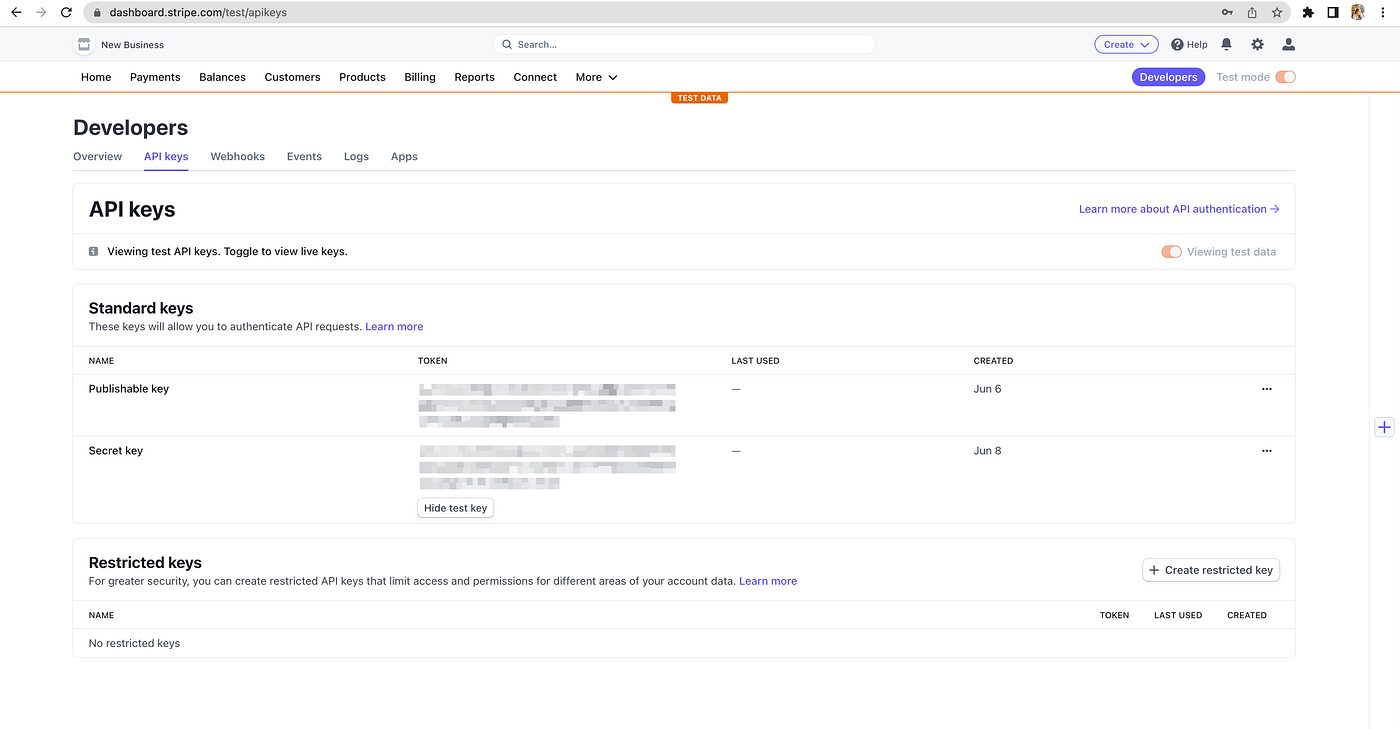
Task: Click the browser back arrow
Action: (x=16, y=13)
